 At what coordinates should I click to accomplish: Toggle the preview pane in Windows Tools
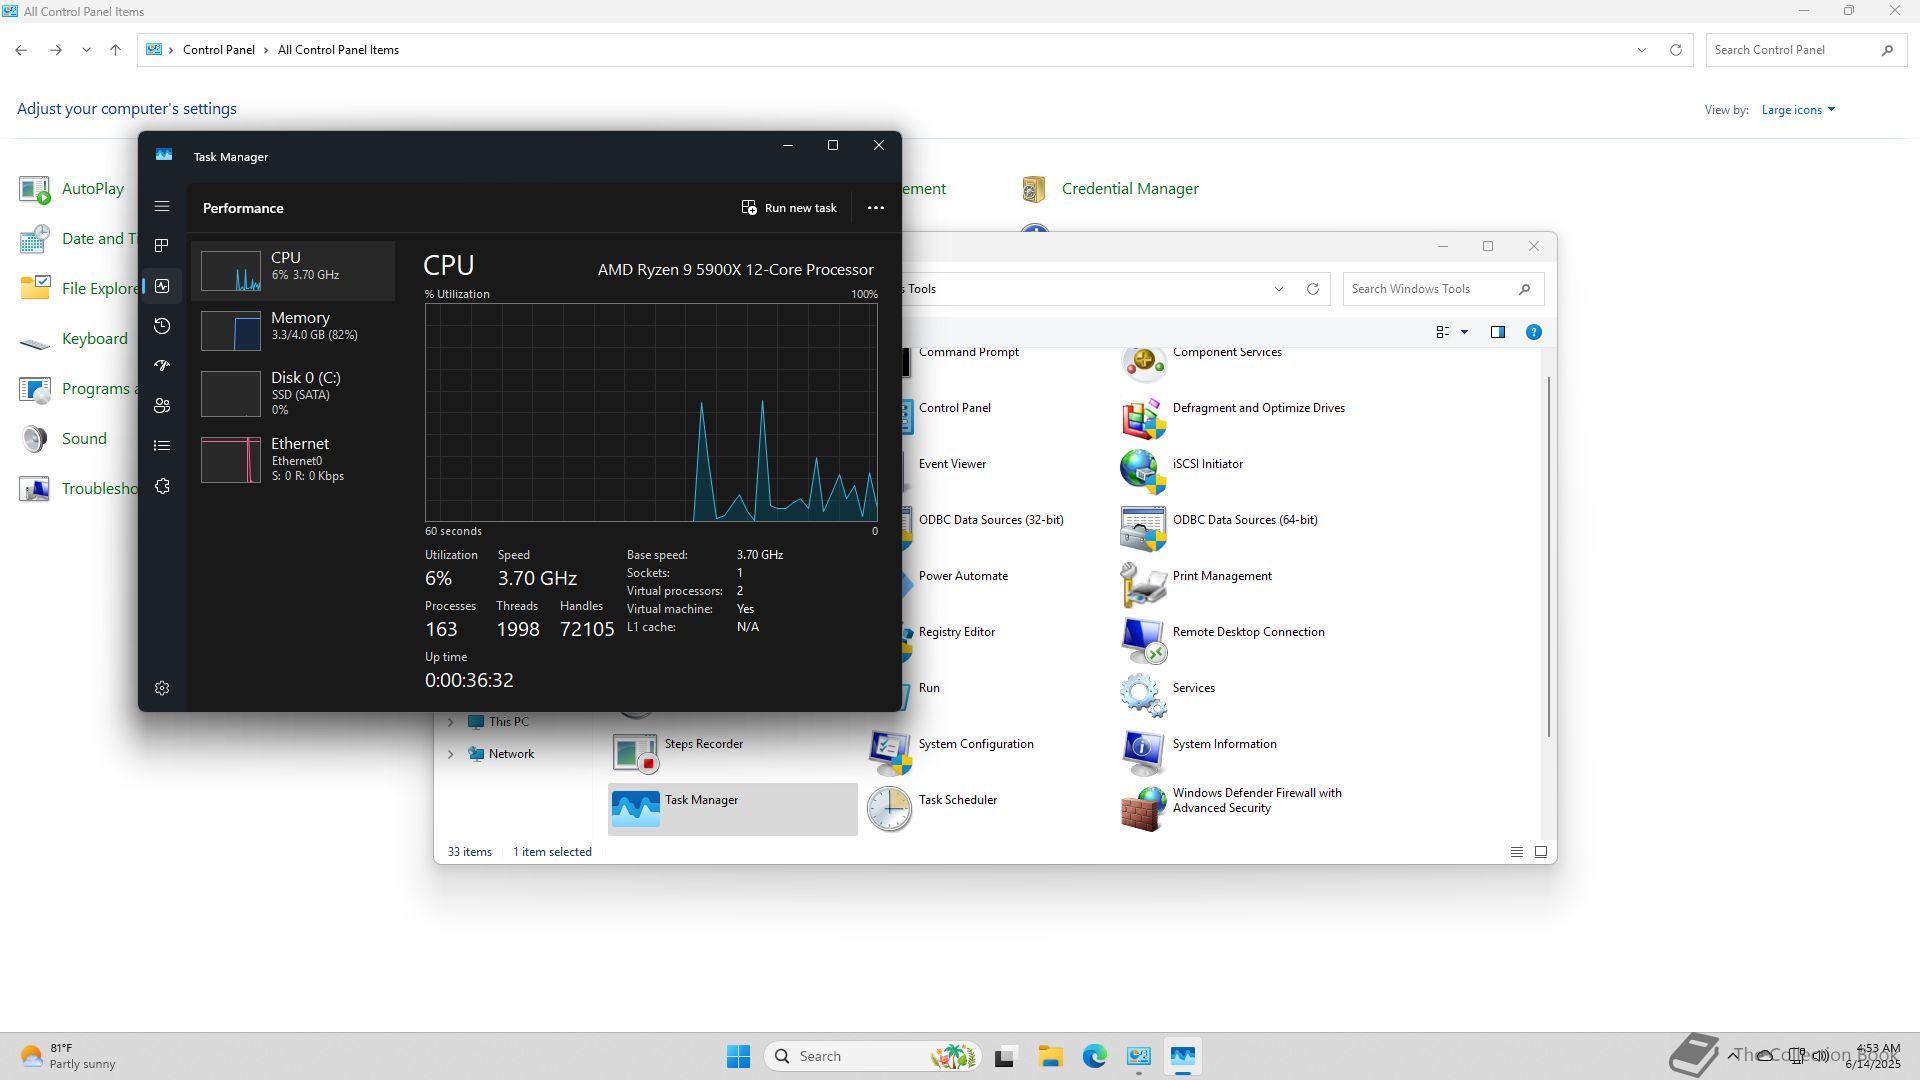pyautogui.click(x=1497, y=332)
